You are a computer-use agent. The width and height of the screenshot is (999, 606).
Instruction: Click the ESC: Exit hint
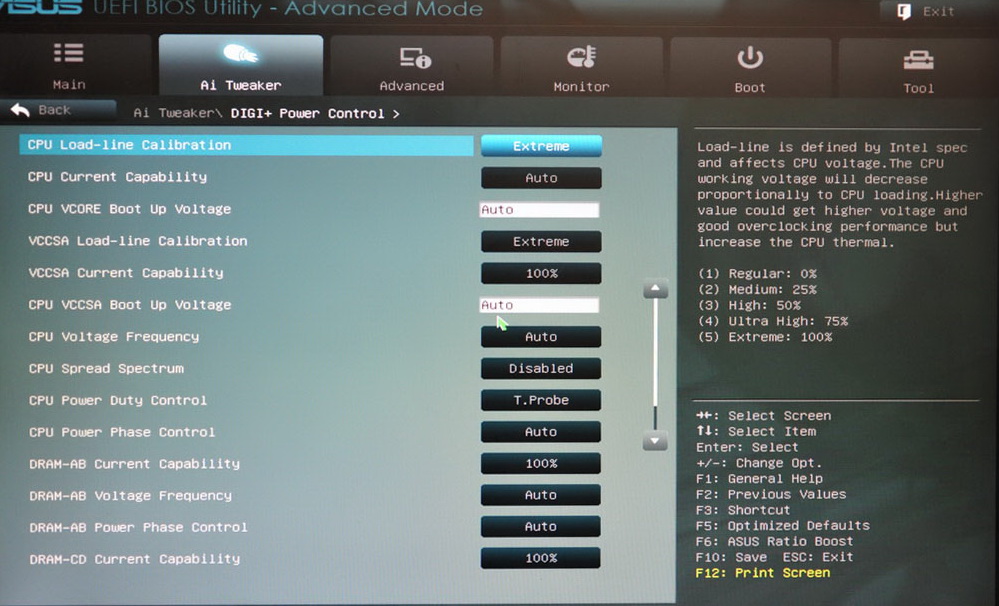tap(818, 558)
